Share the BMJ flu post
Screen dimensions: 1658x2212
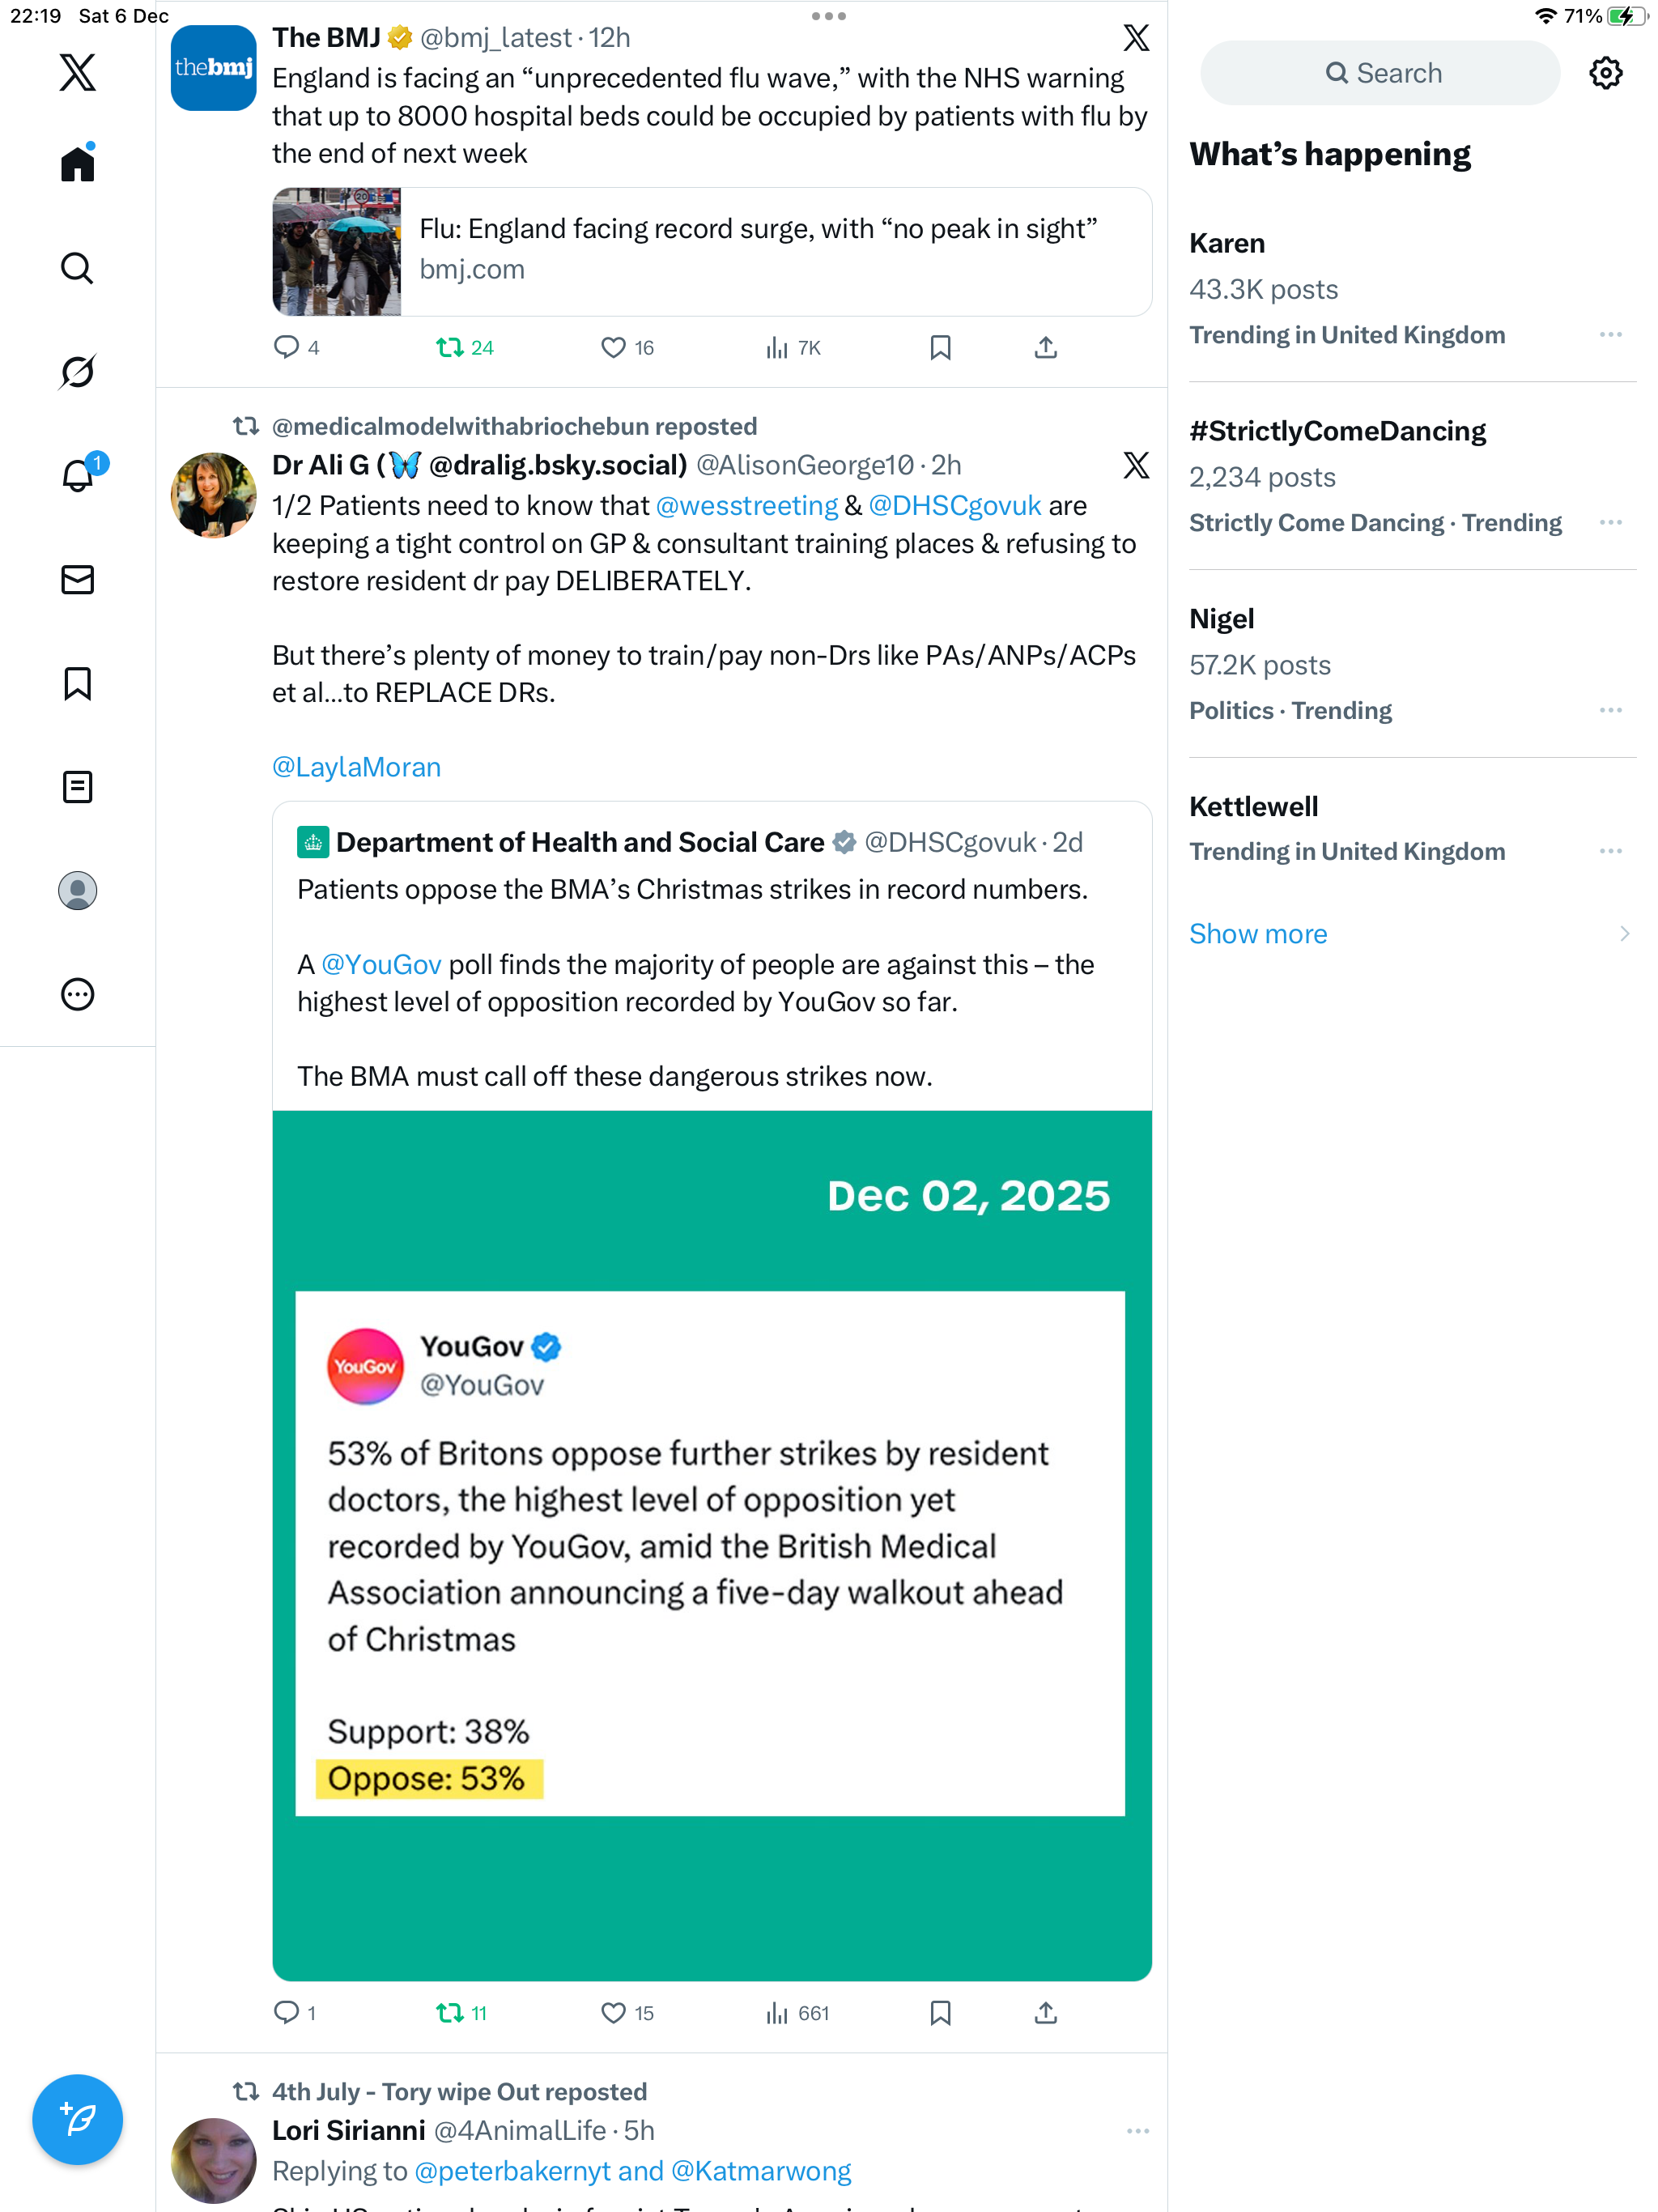click(1045, 348)
